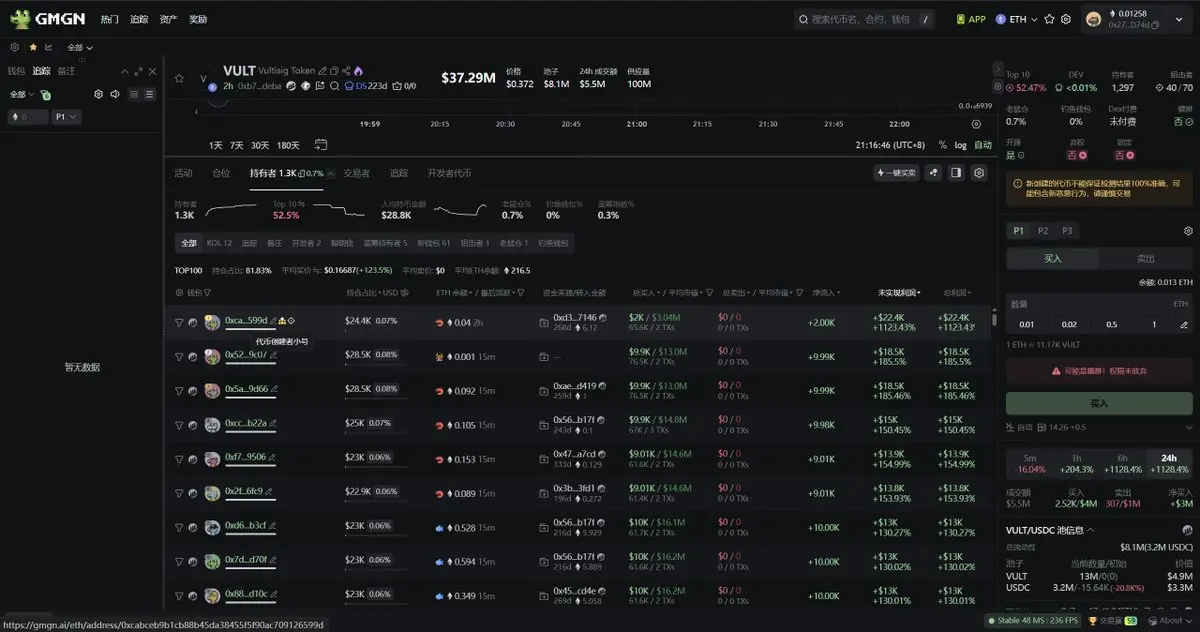Copy the VULT token address
The height and width of the screenshot is (632, 1200).
(x=334, y=71)
